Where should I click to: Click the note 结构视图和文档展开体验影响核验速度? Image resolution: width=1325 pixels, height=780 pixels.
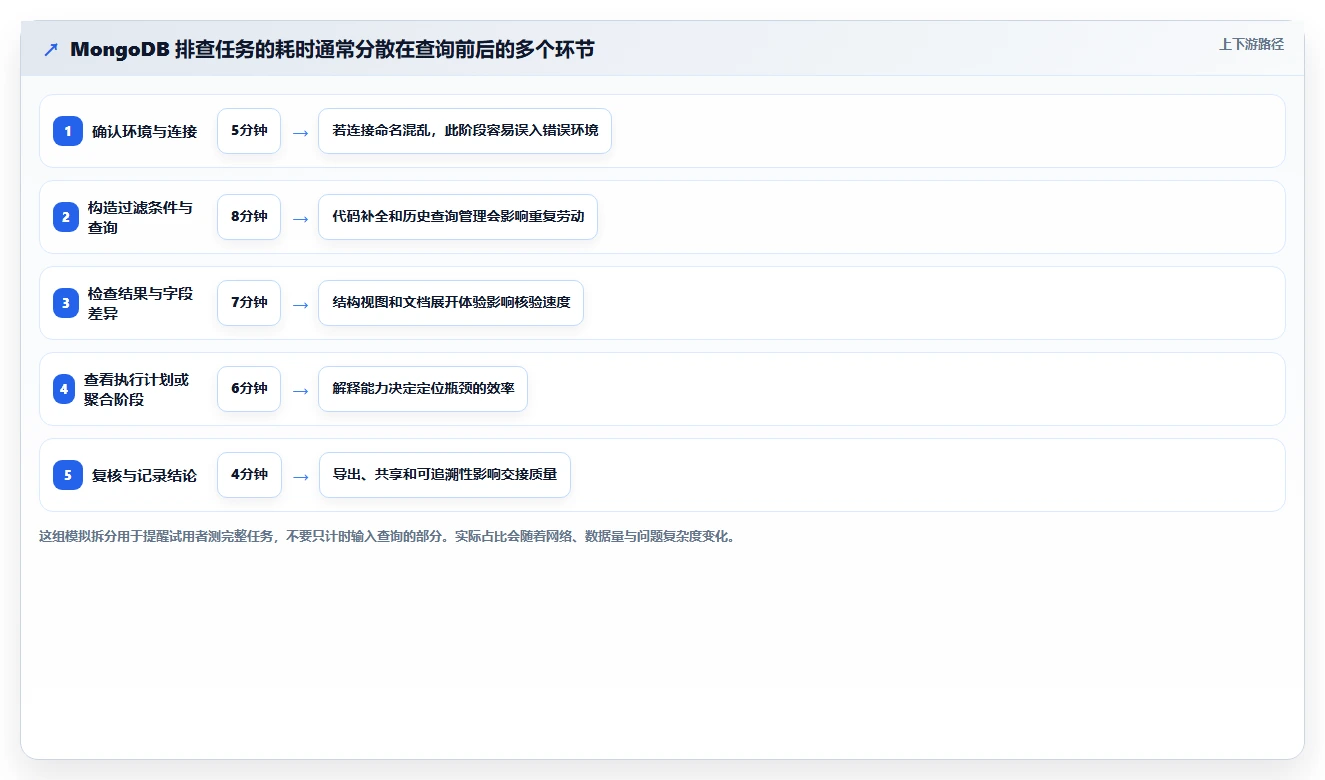451,303
